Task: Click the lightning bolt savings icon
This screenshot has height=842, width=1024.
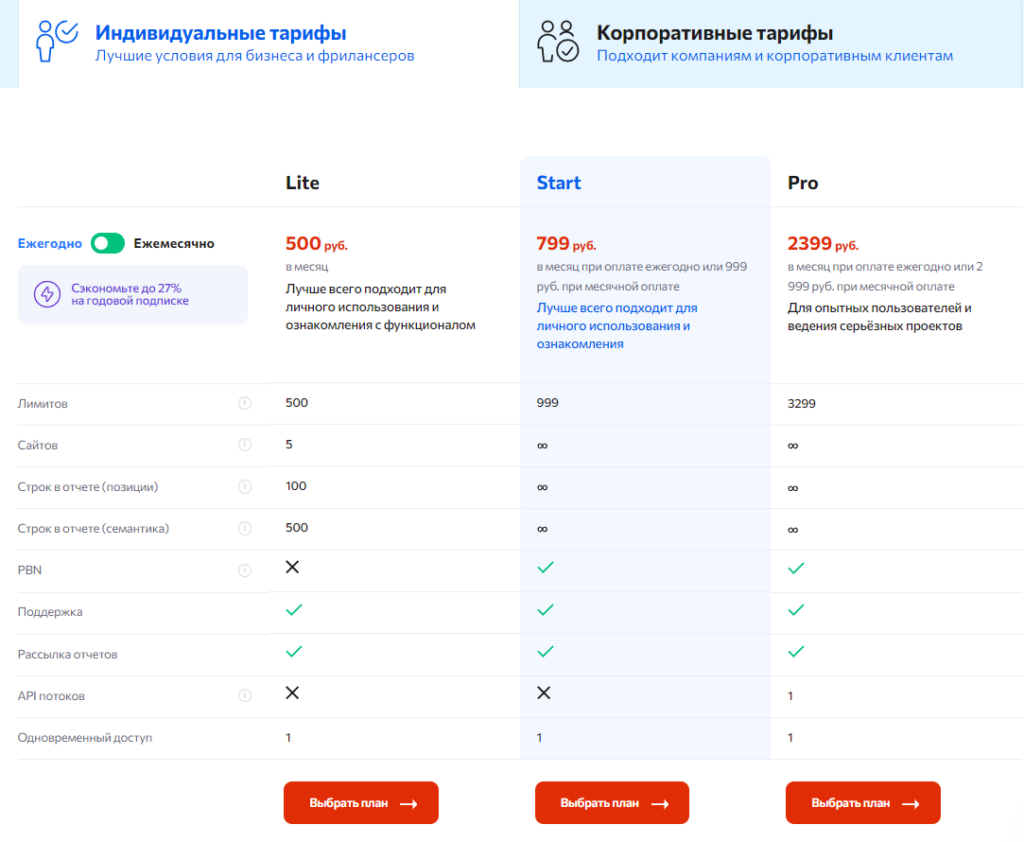Action: pos(47,294)
